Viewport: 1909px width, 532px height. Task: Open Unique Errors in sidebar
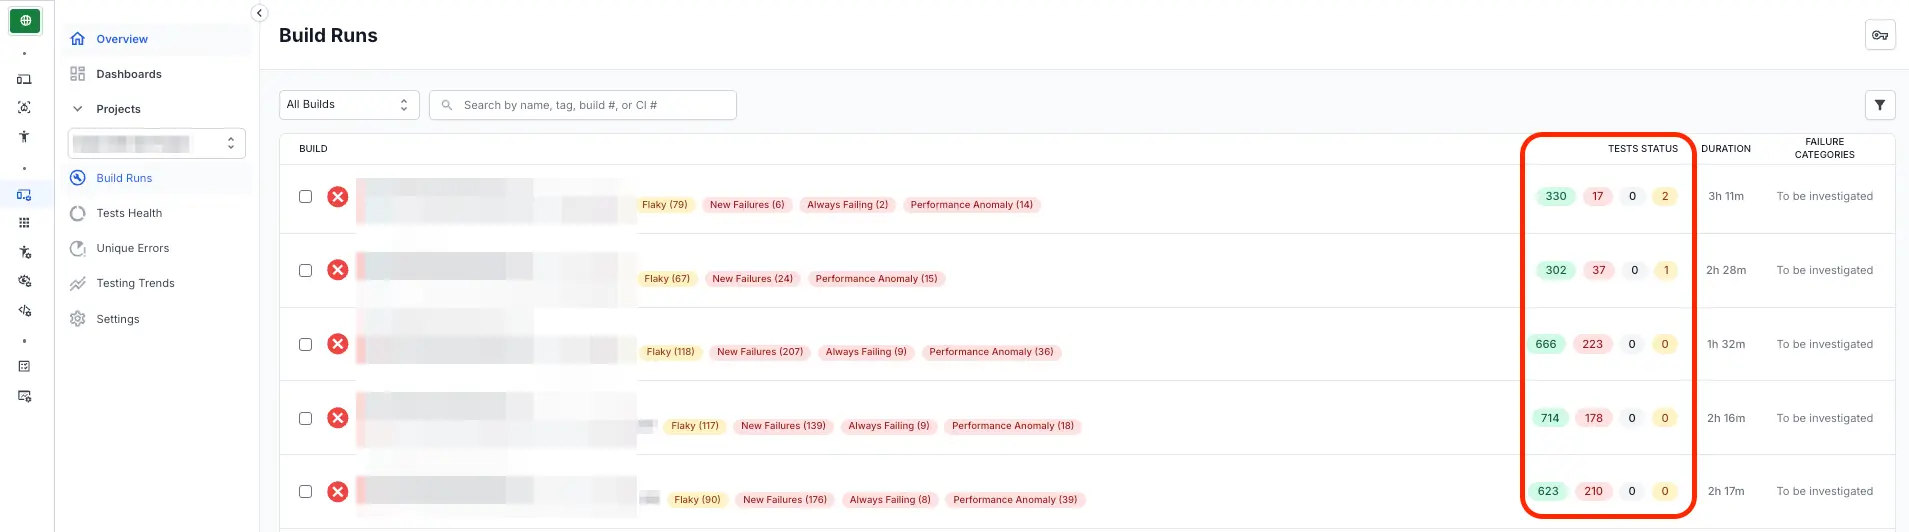tap(132, 248)
